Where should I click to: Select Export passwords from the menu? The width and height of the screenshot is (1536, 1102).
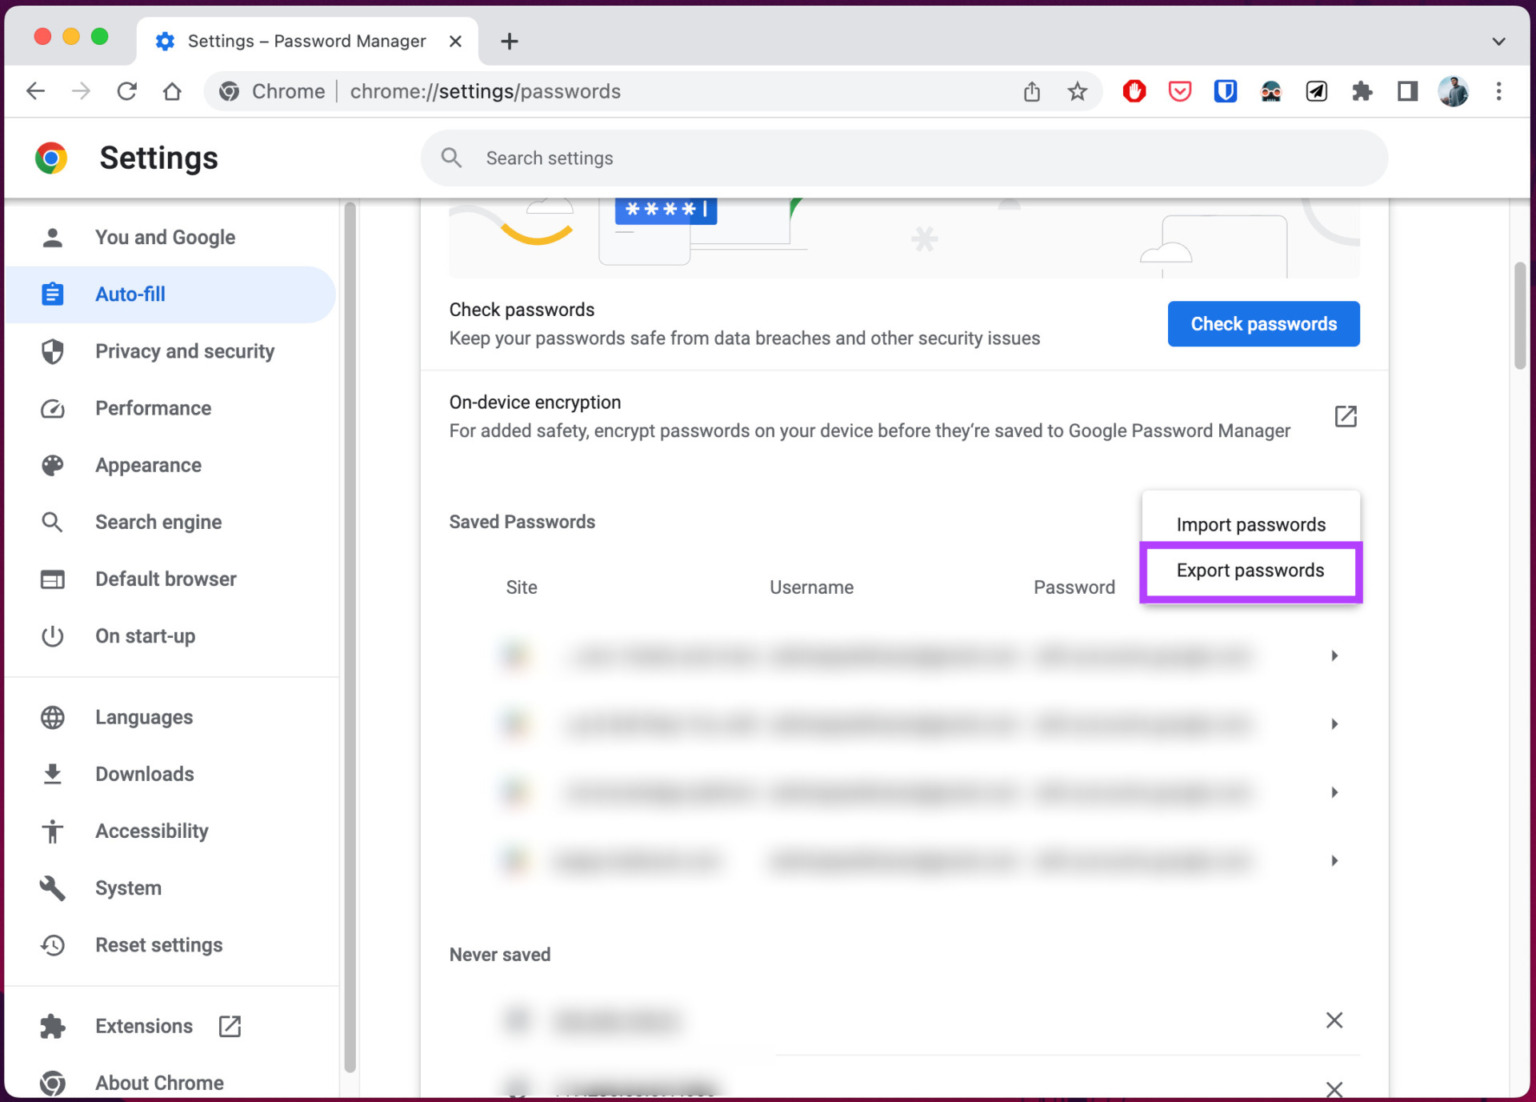1250,570
